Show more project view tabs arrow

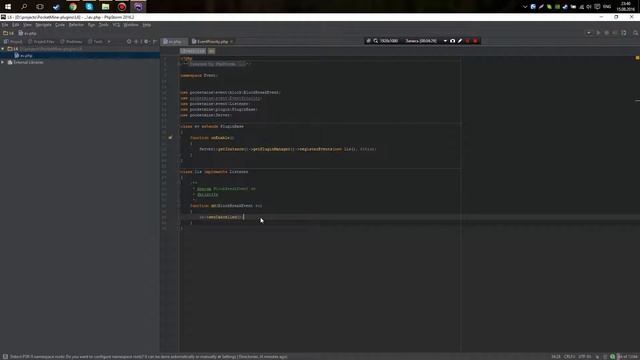(x=109, y=42)
